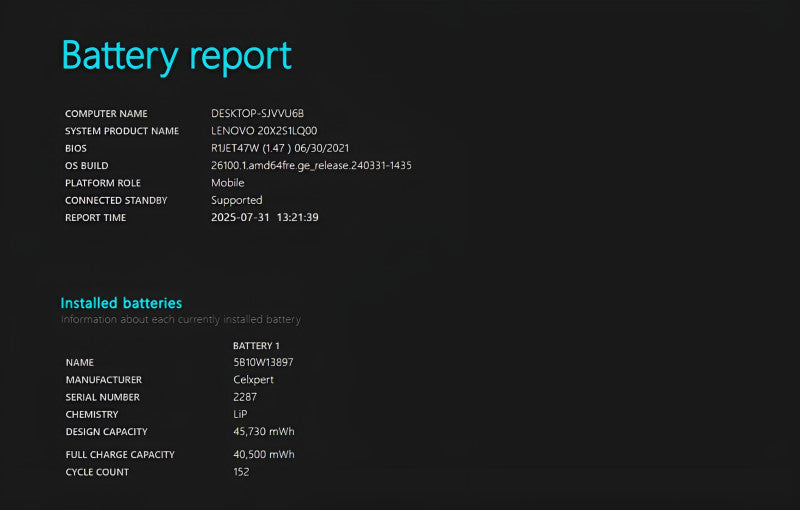Screen dimensions: 800x510
Task: Select the SERIAL NUMBER row label
Action: coord(103,397)
